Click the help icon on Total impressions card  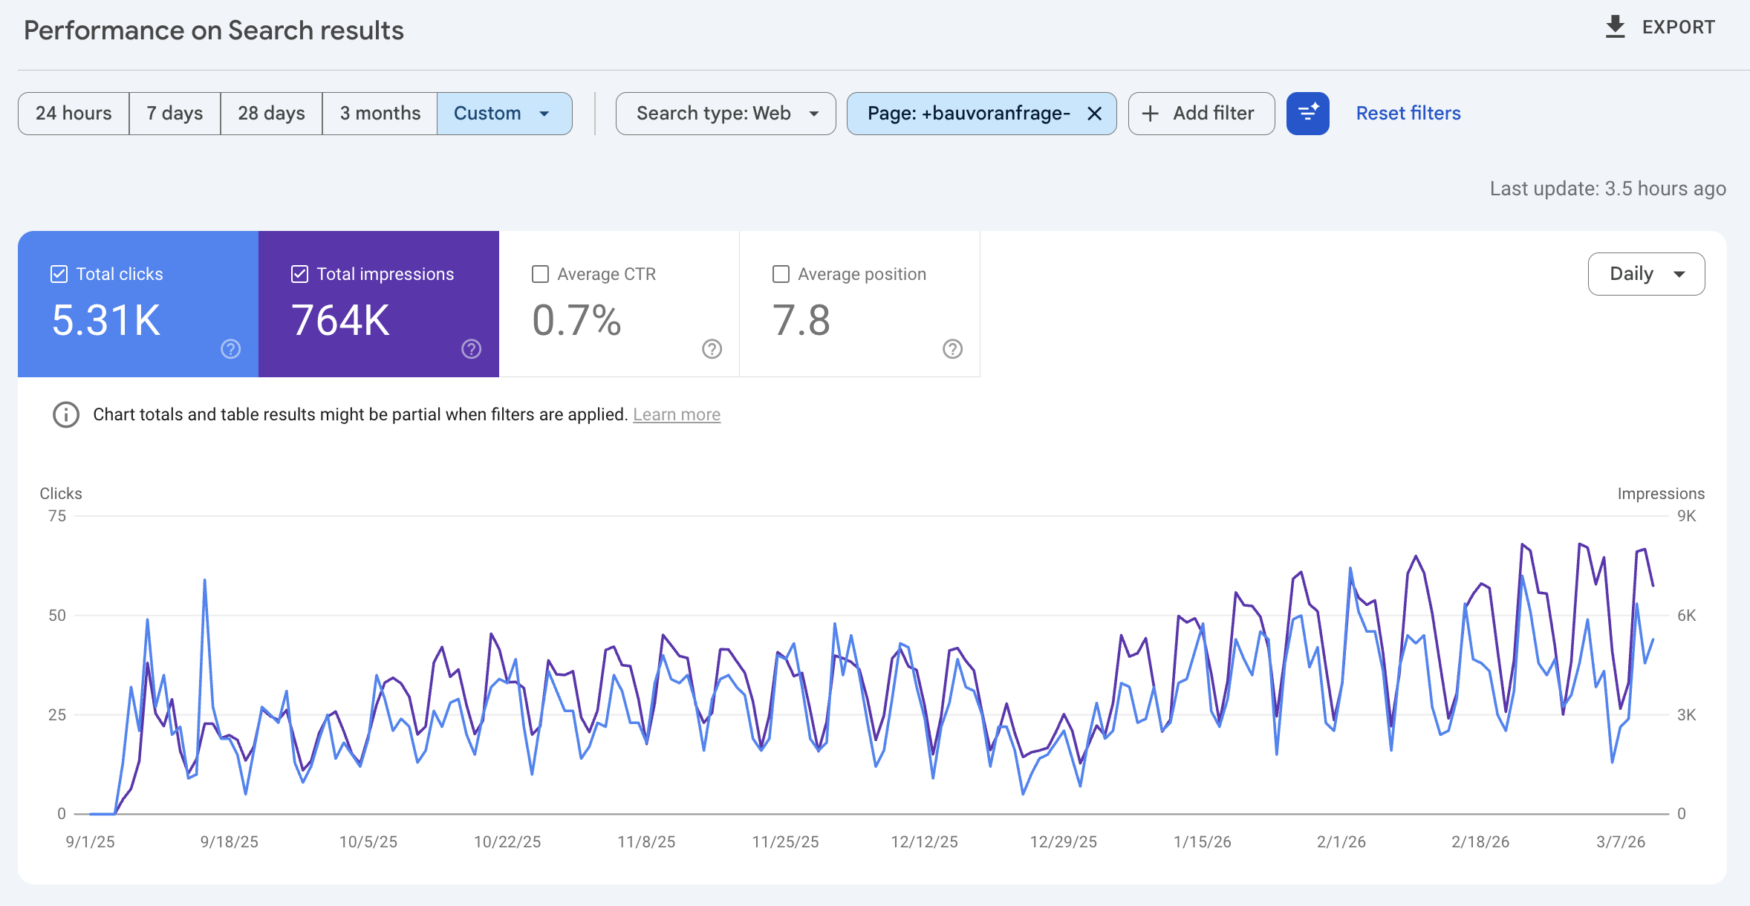pyautogui.click(x=471, y=349)
